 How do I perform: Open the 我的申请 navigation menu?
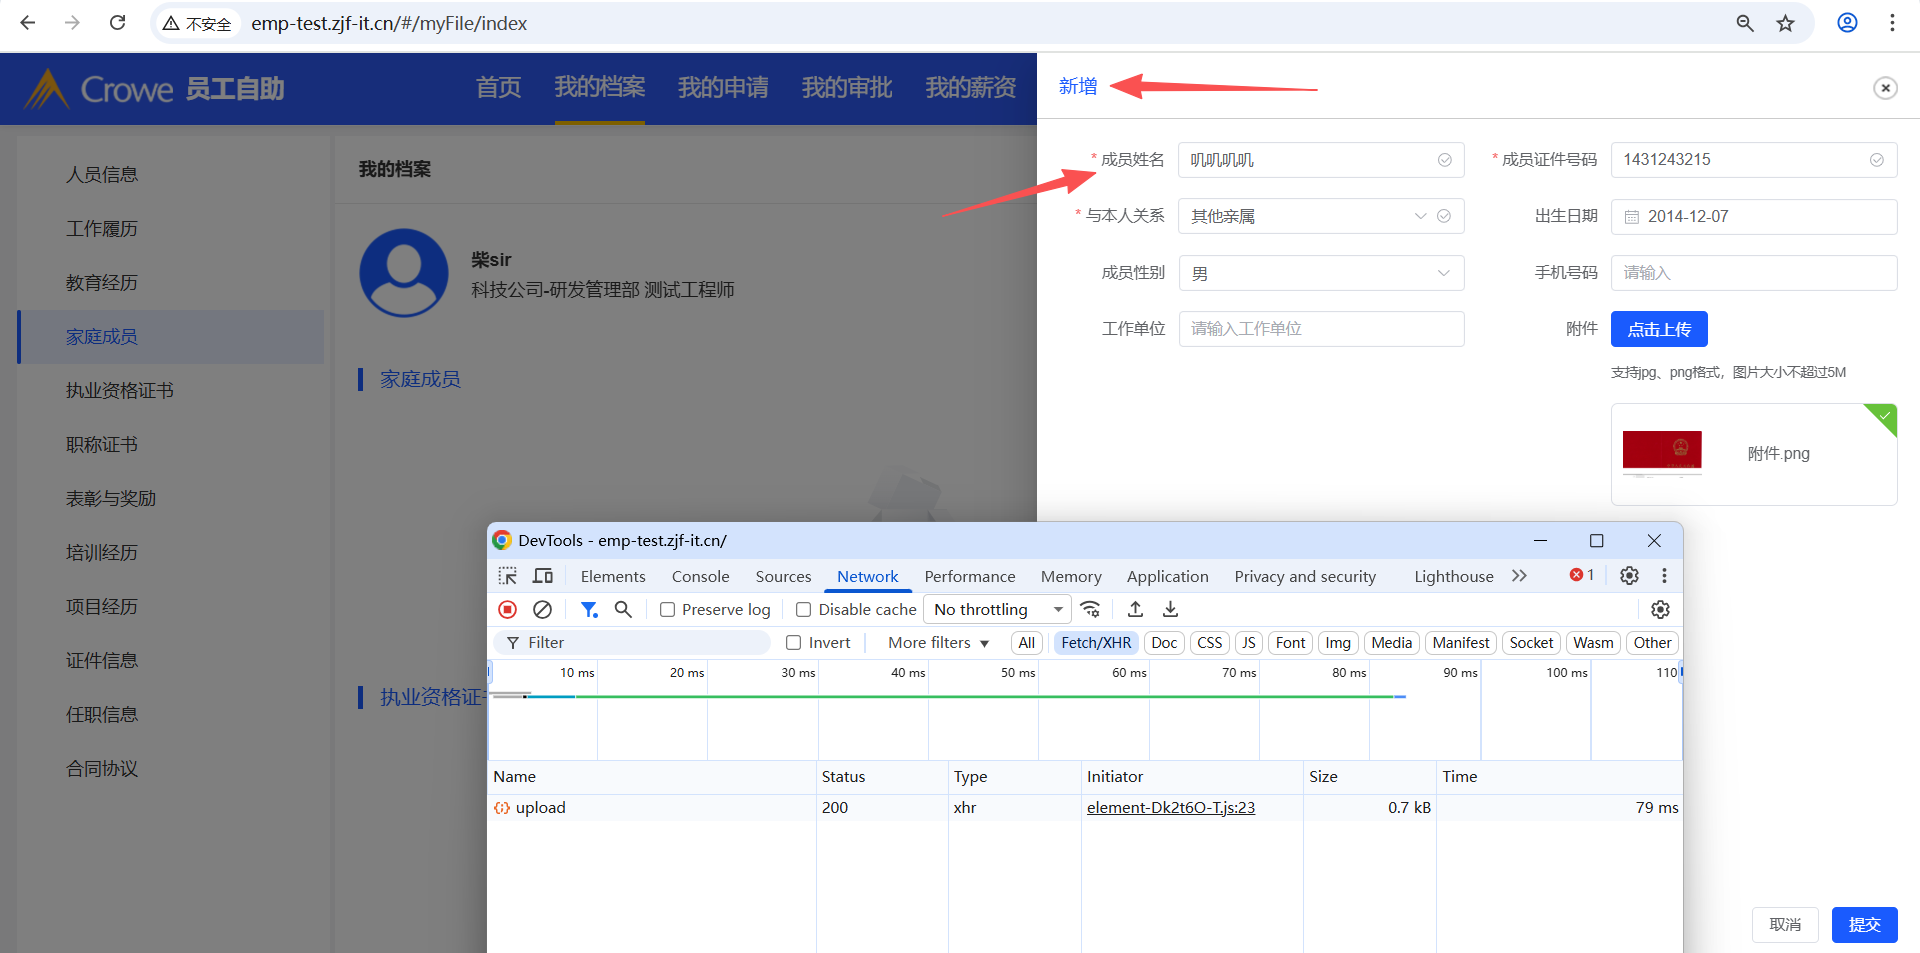pyautogui.click(x=723, y=88)
